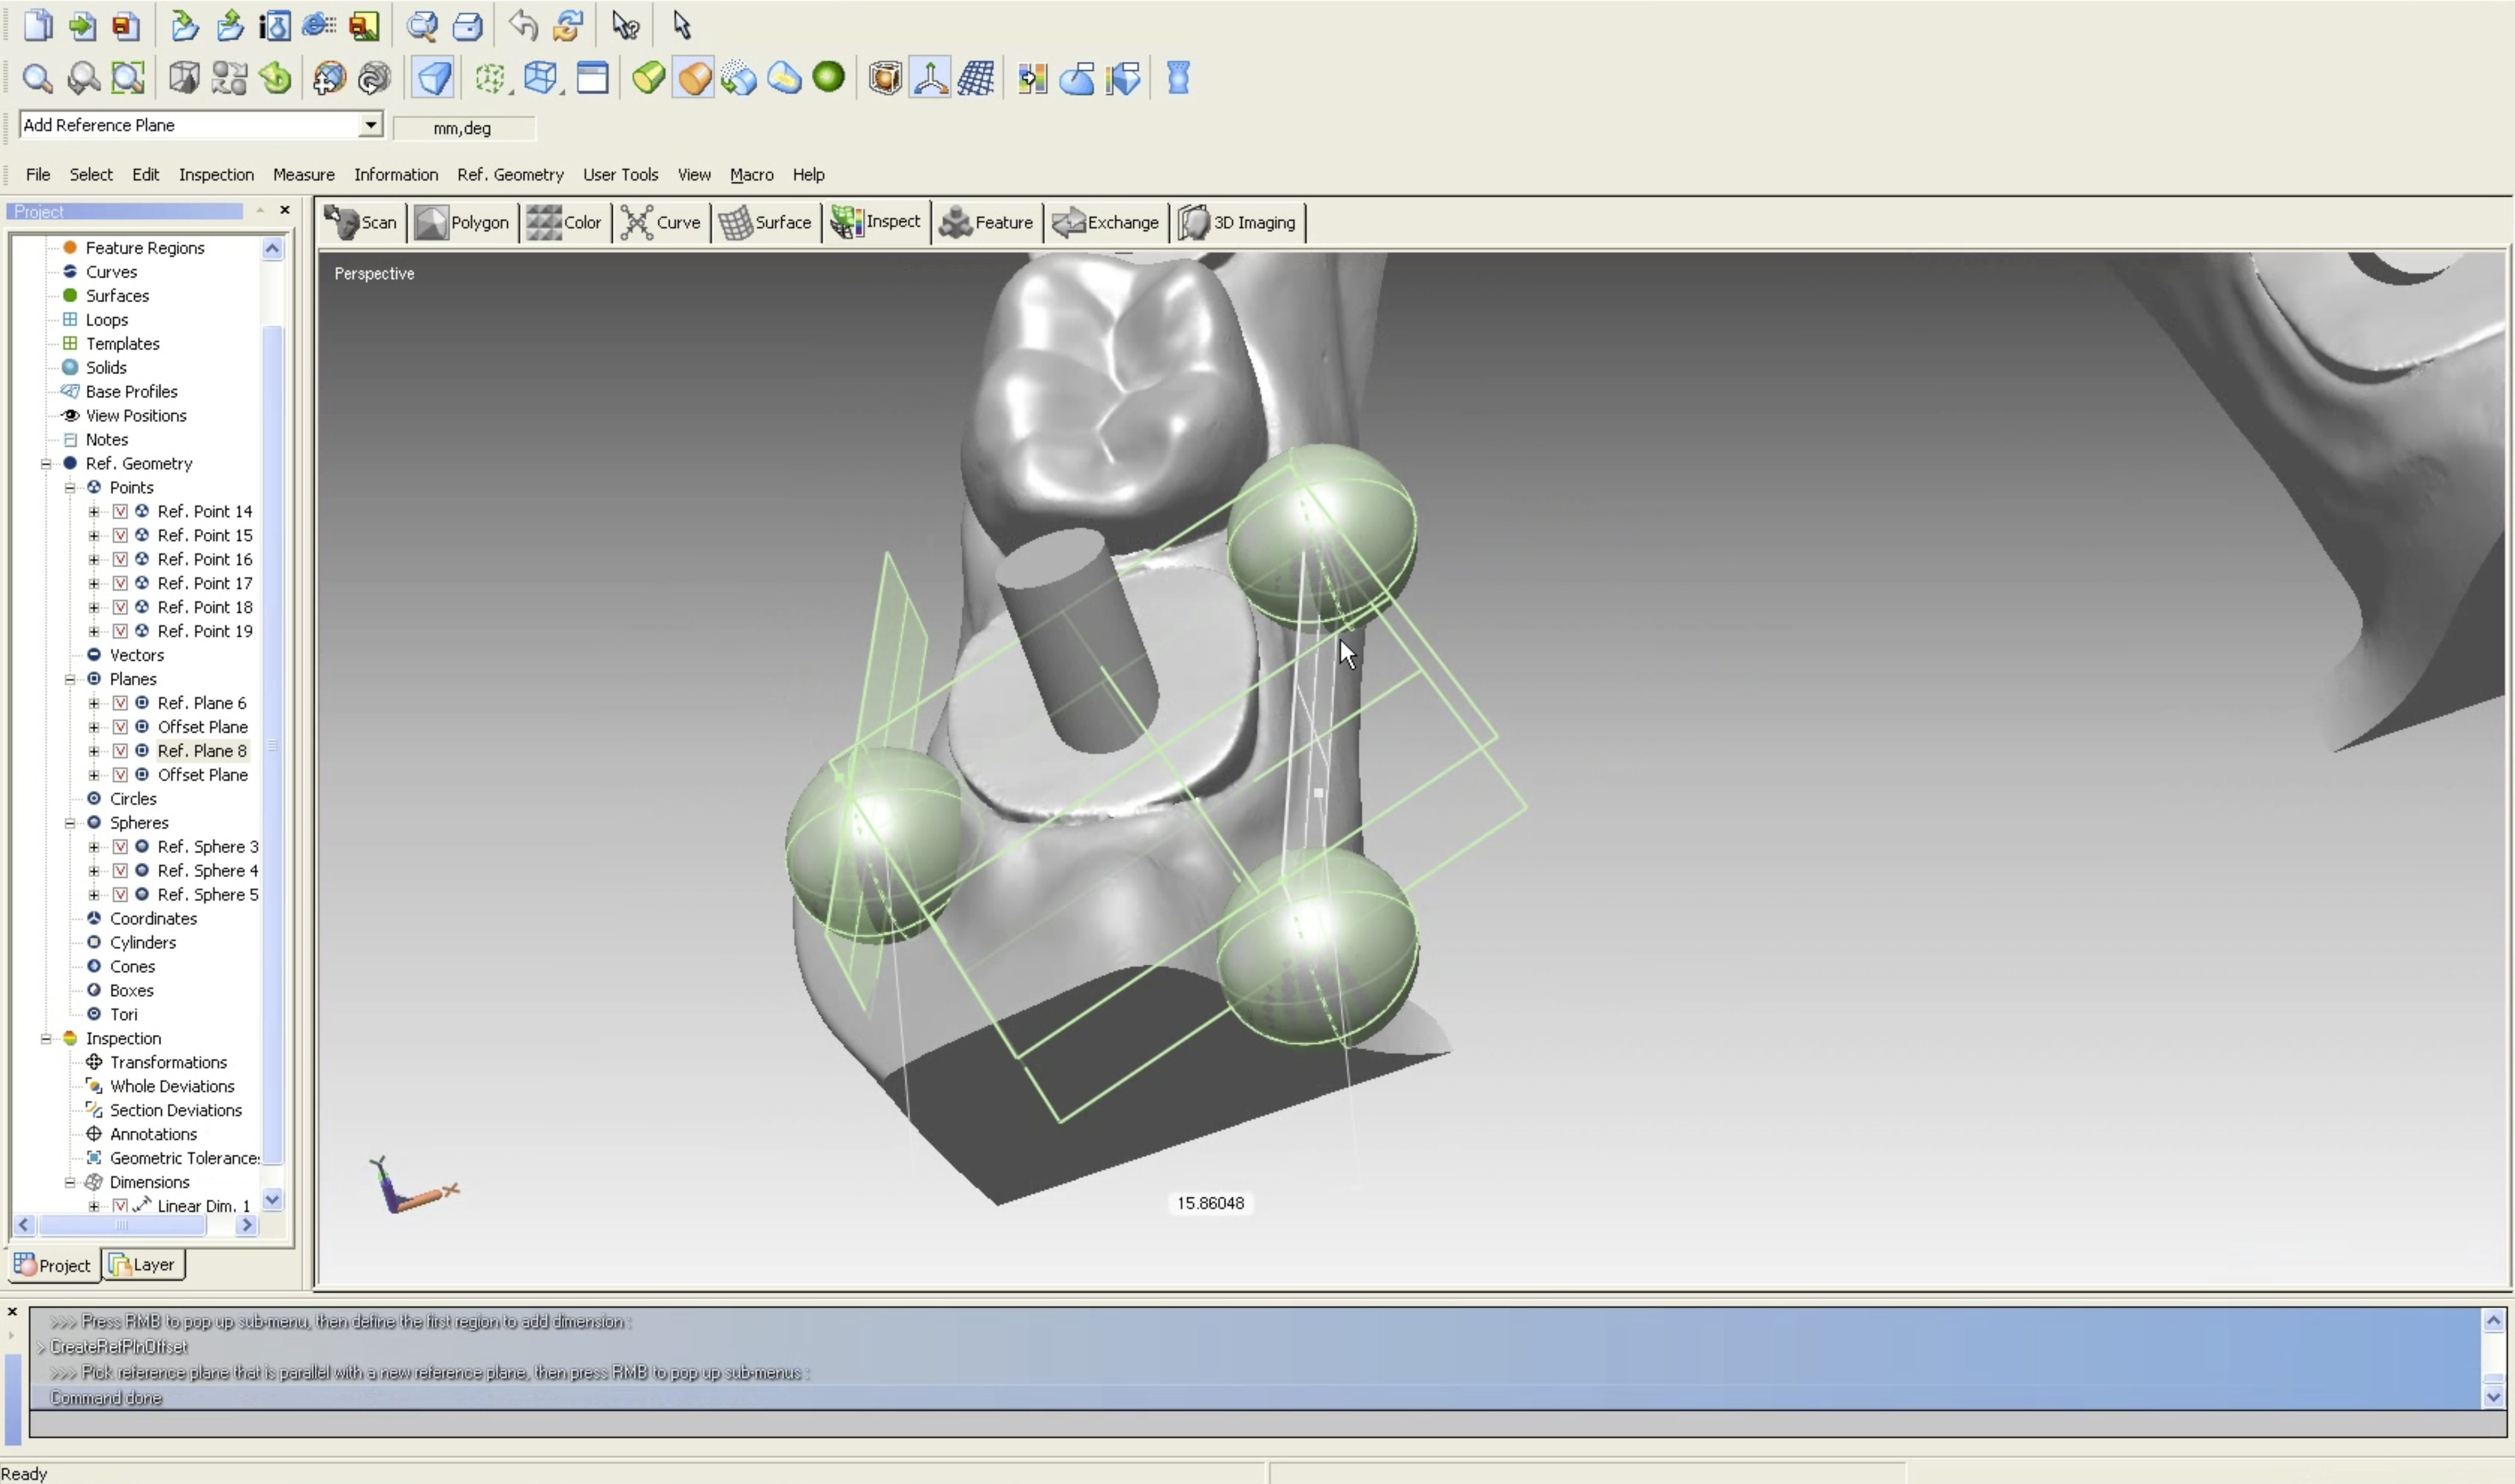Click the context help pointer icon
The height and width of the screenshot is (1484, 2515).
[x=625, y=25]
